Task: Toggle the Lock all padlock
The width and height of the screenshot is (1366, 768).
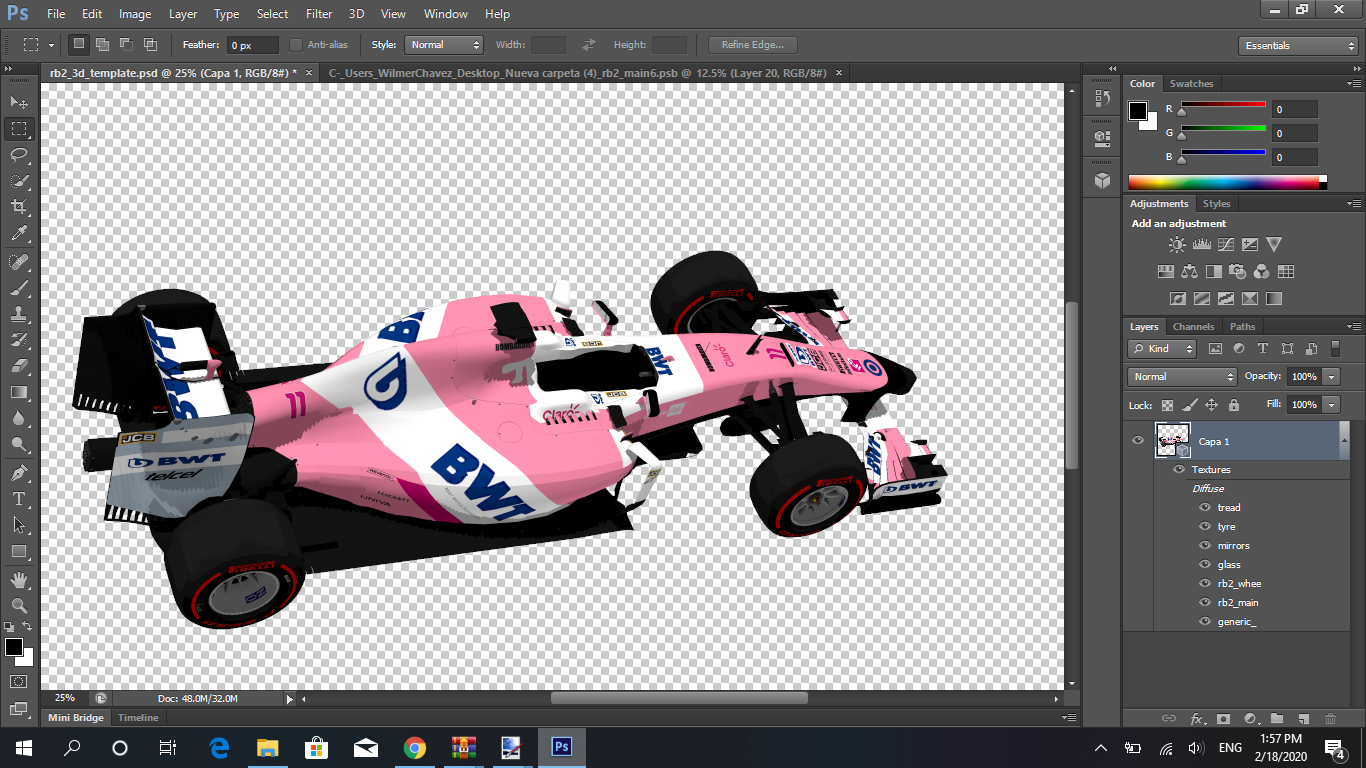Action: tap(1233, 405)
